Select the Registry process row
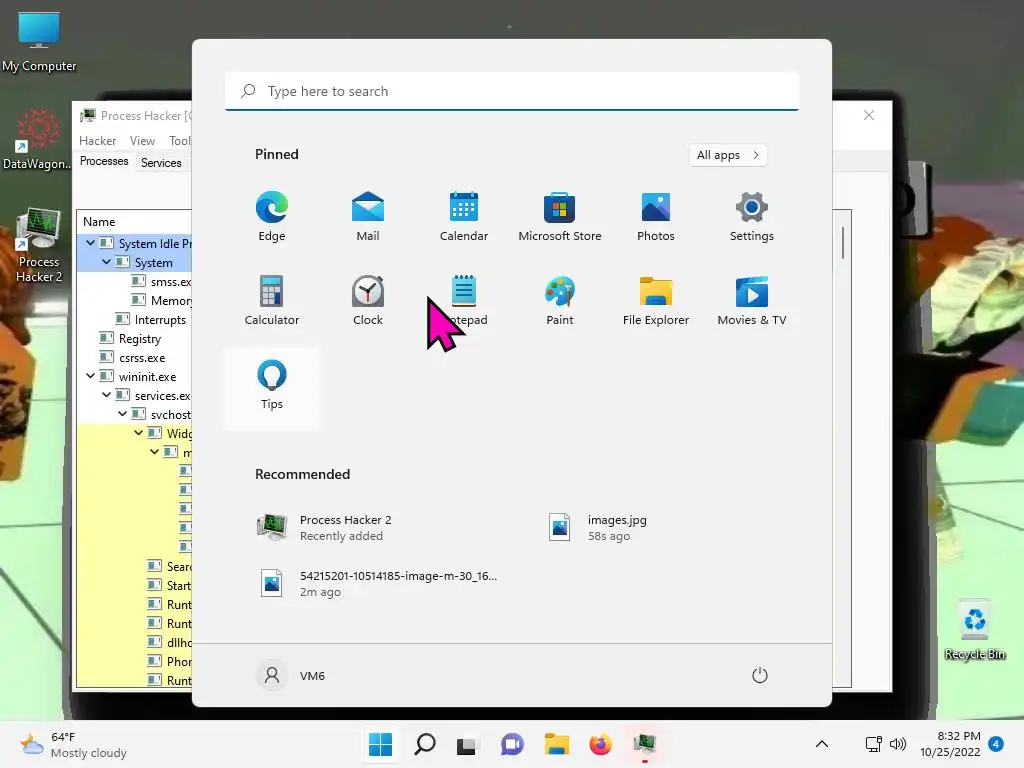This screenshot has height=768, width=1024. pos(135,338)
